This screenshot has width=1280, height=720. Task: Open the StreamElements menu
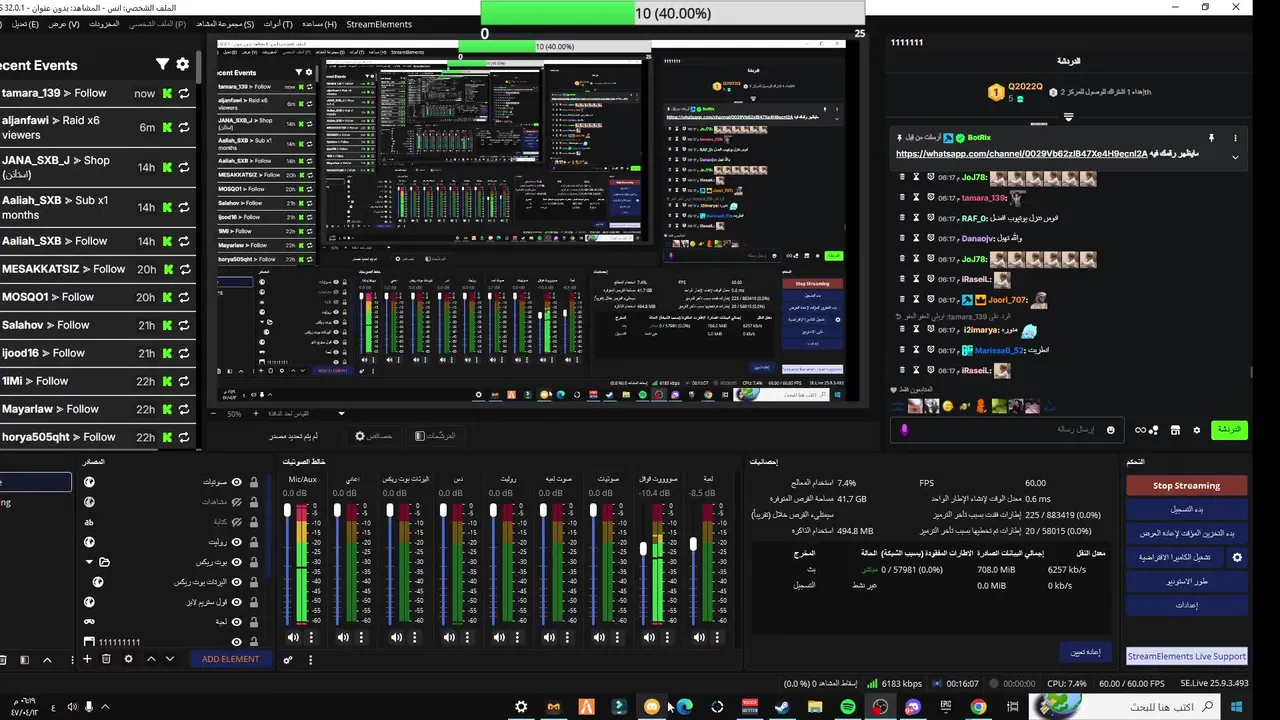click(x=380, y=24)
